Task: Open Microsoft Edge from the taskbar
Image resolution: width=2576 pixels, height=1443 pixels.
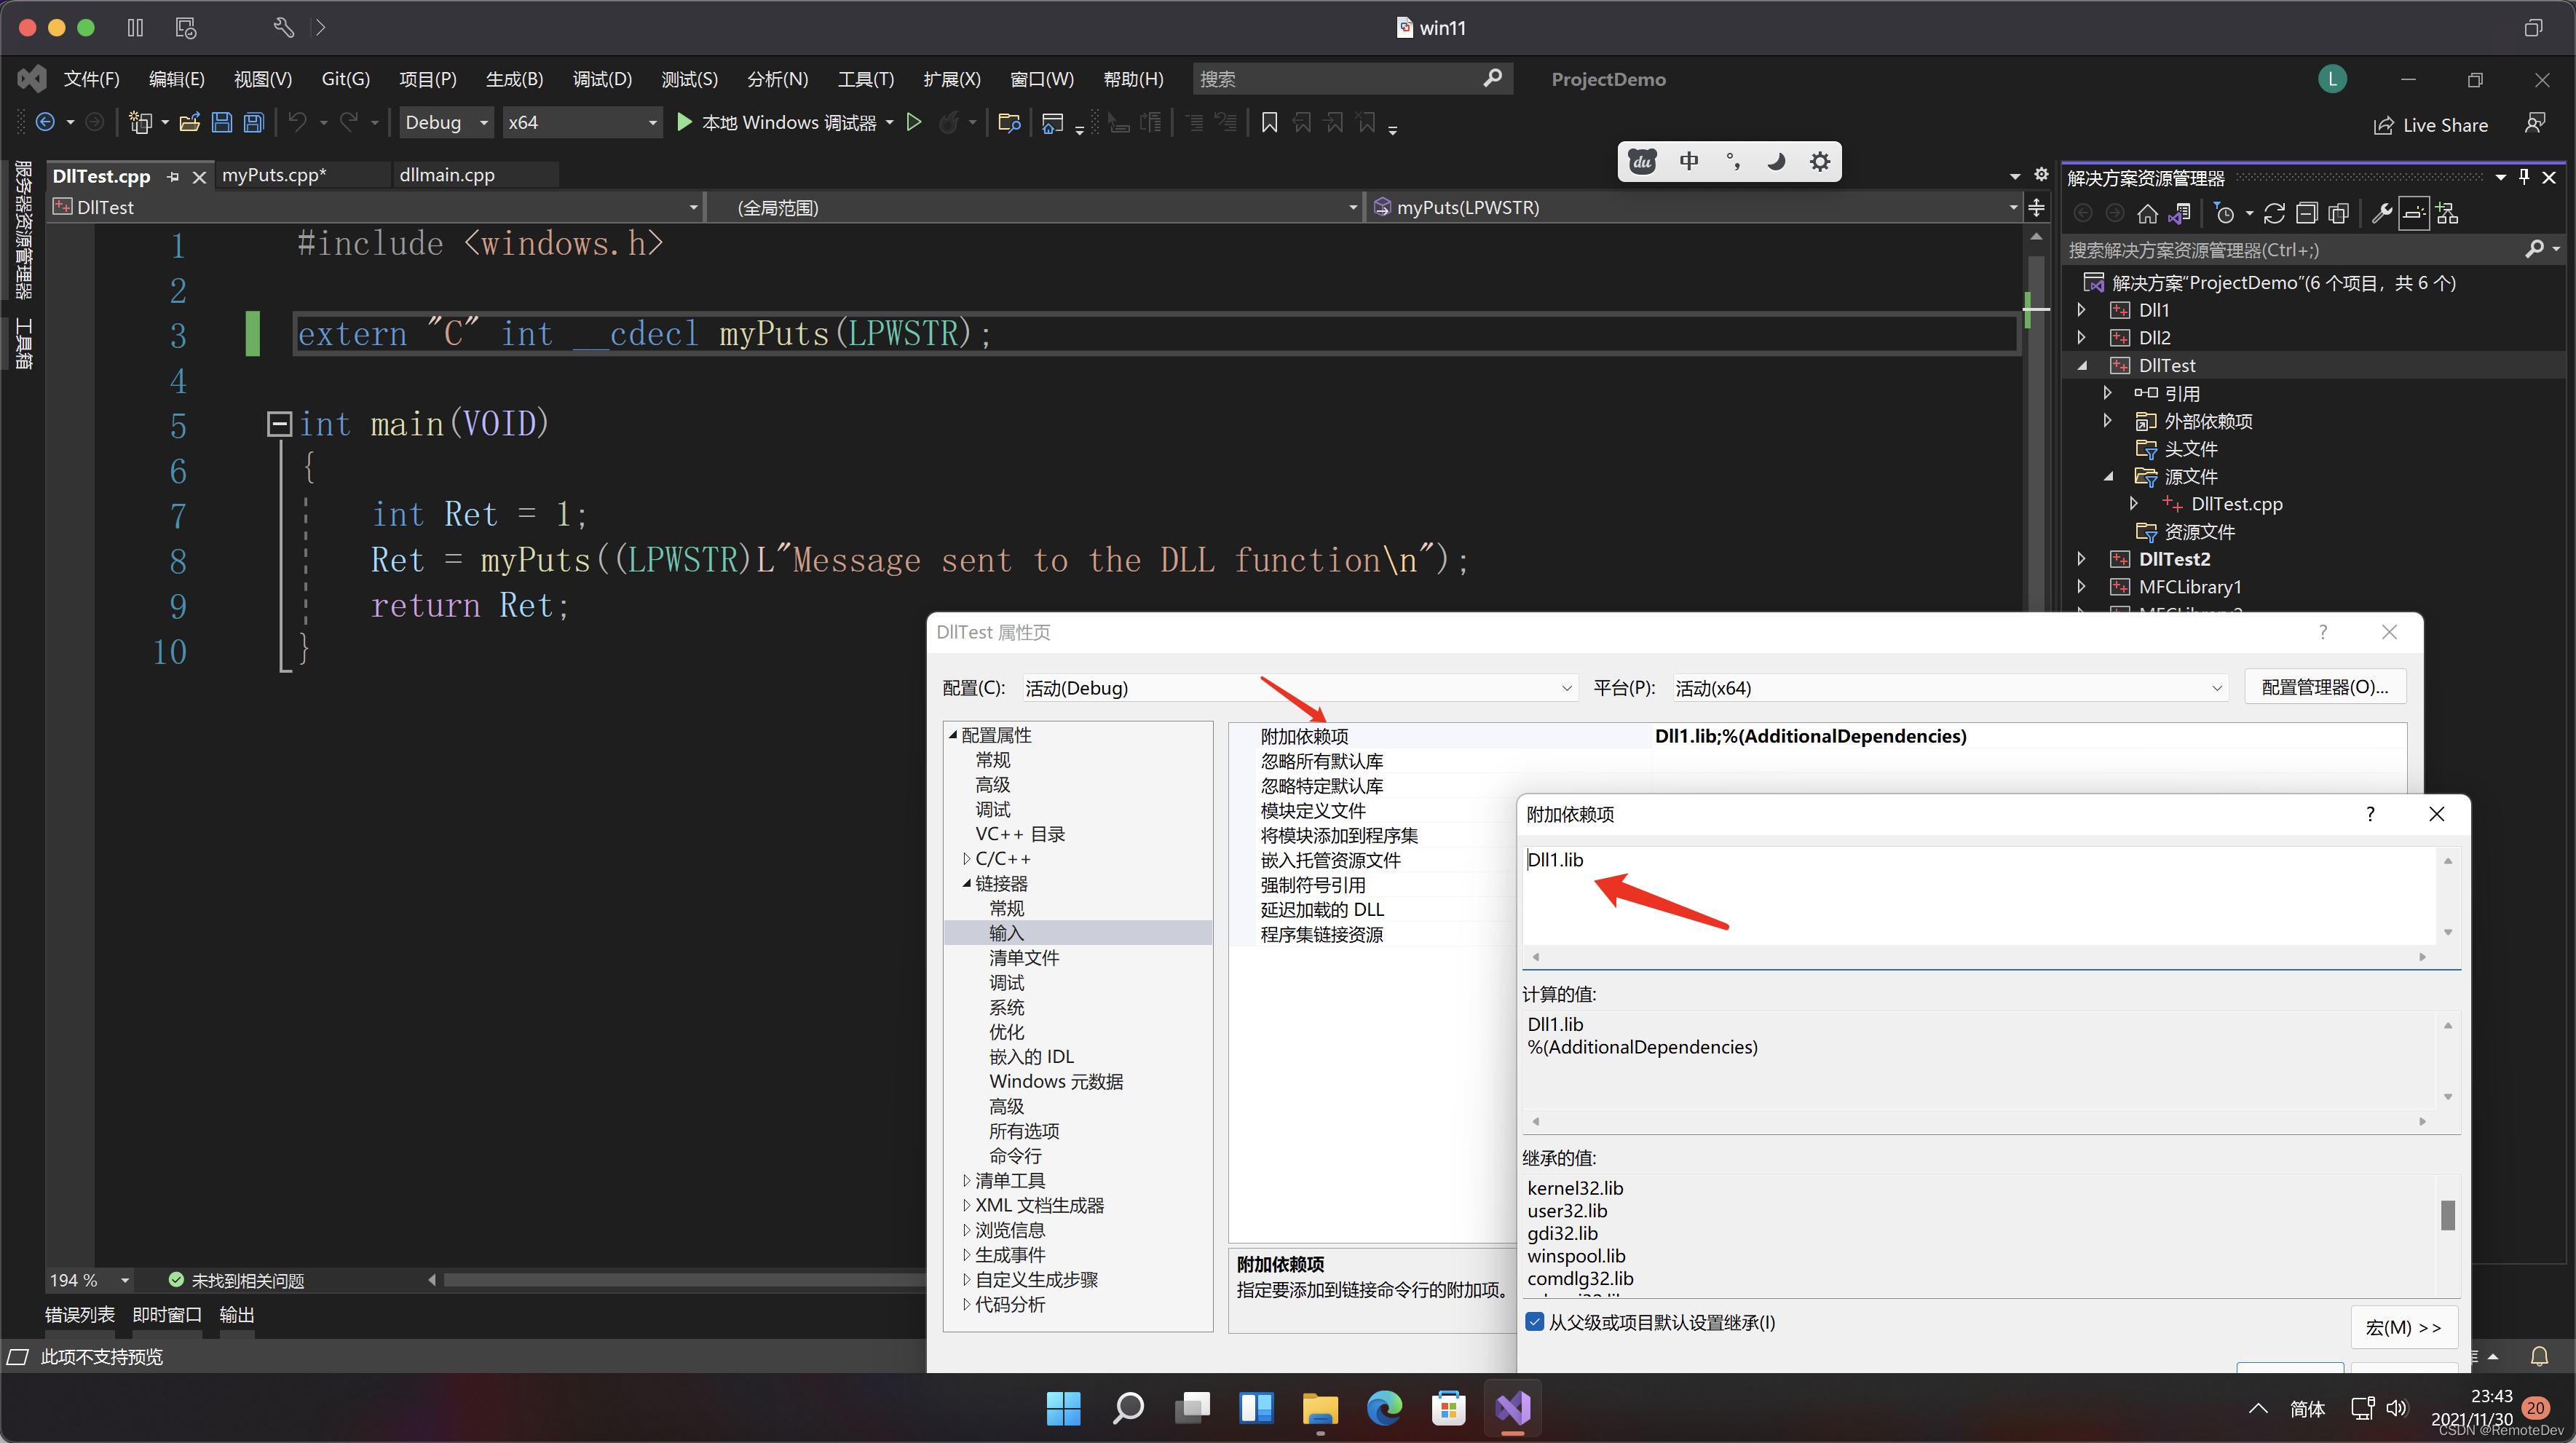Action: [1384, 1408]
